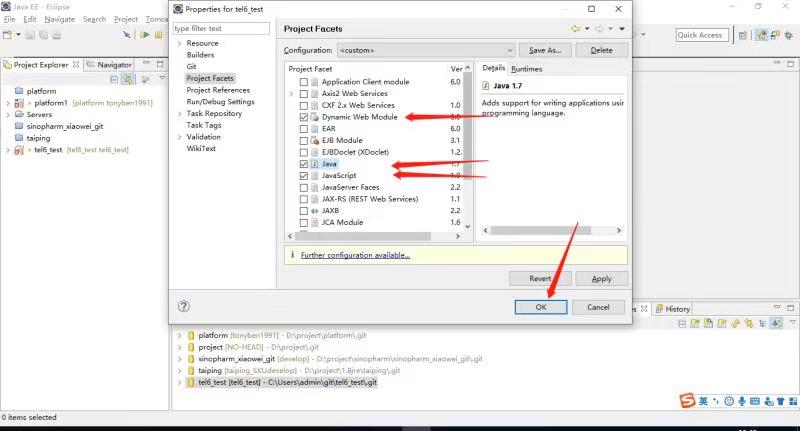Click the Save As... button
The image size is (800, 431).
(x=545, y=50)
